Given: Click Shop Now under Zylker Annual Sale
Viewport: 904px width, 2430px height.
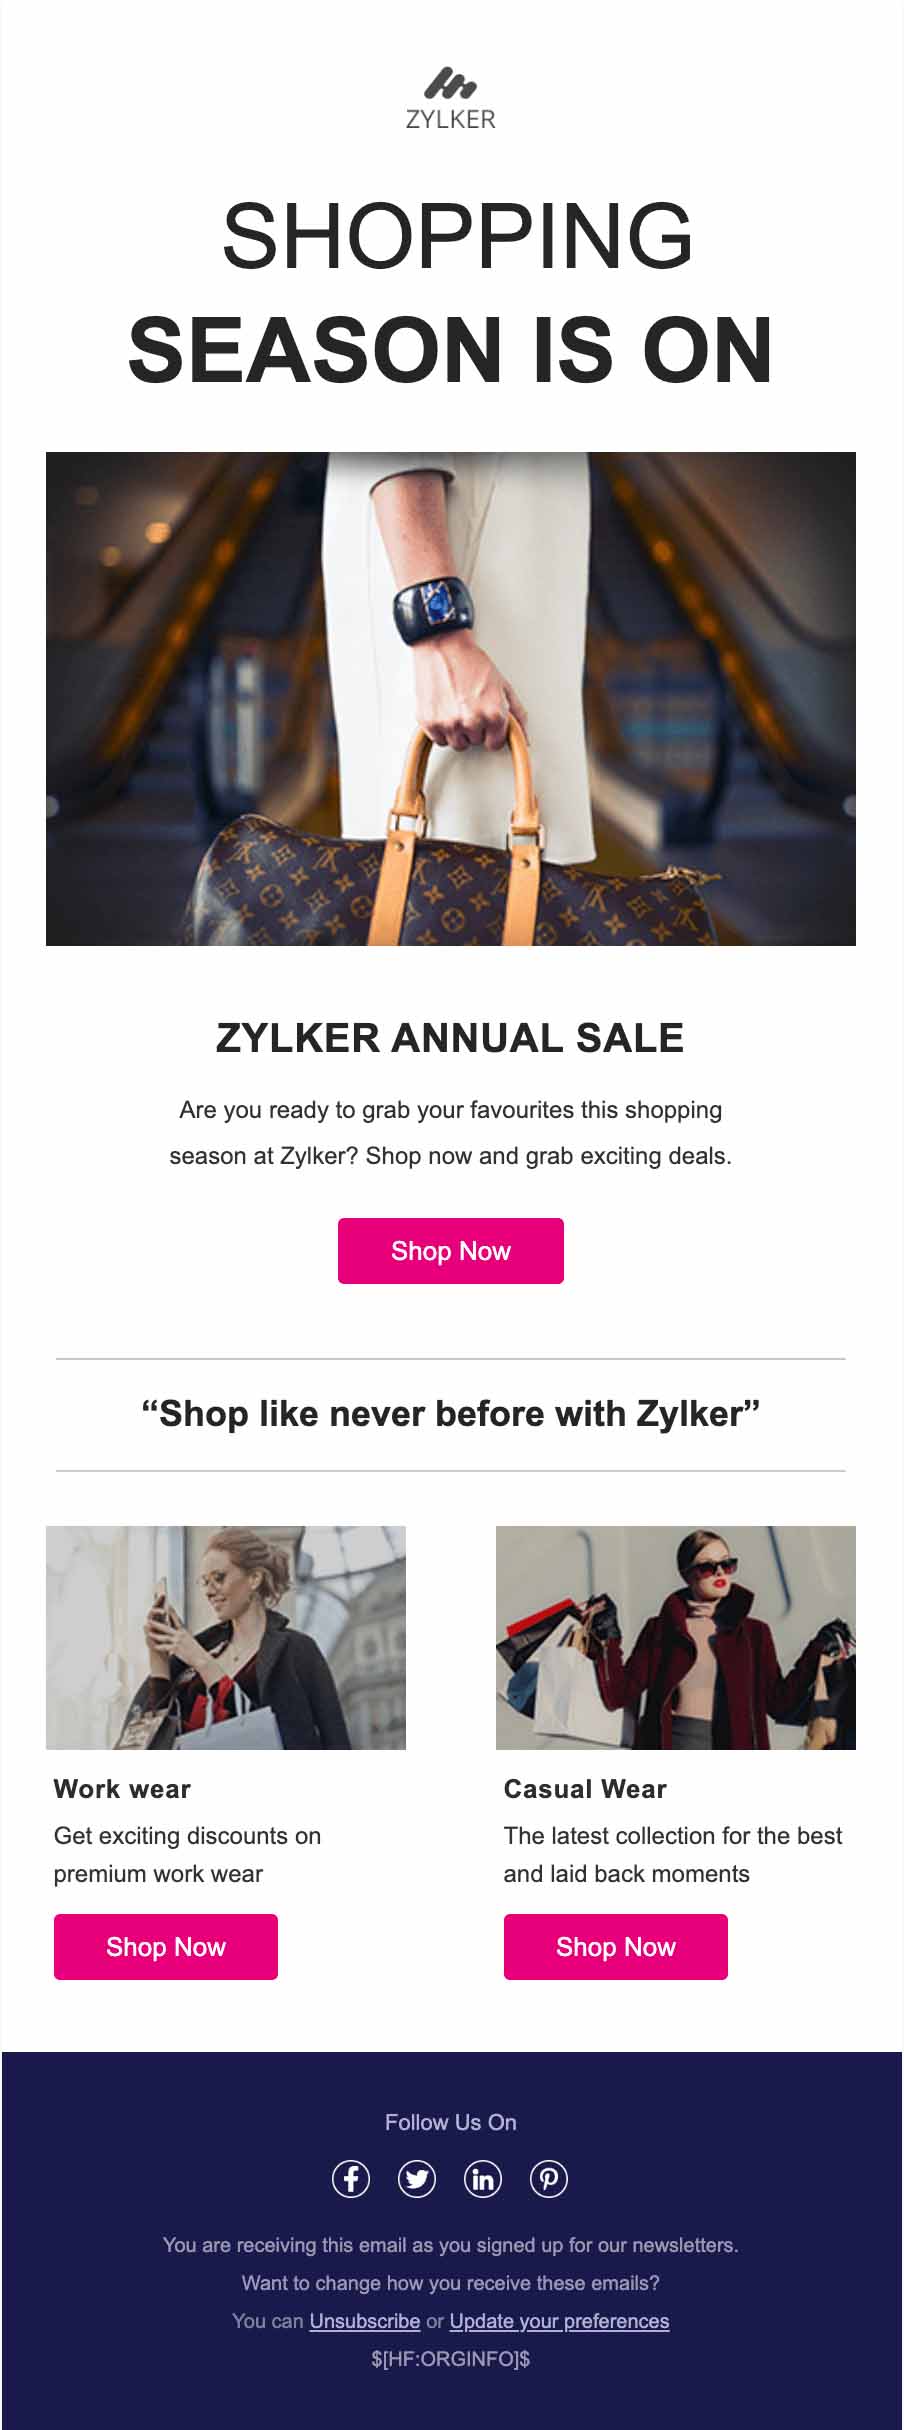Looking at the screenshot, I should click(451, 1251).
